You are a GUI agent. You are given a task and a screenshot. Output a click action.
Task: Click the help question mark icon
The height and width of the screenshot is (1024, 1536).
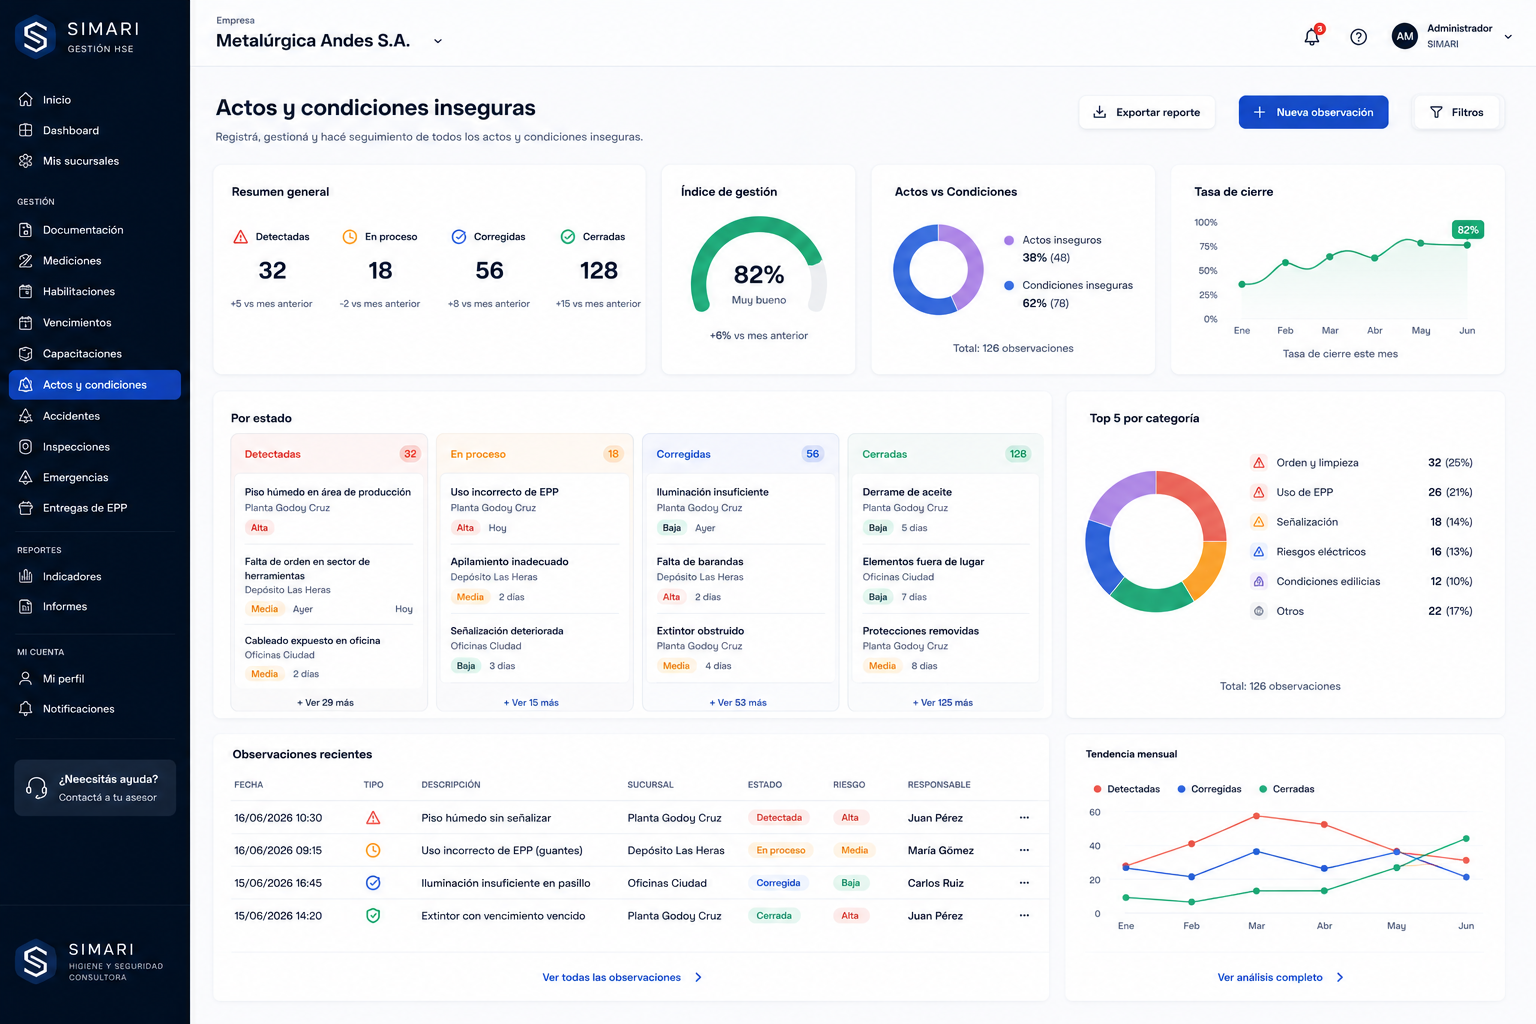point(1358,37)
